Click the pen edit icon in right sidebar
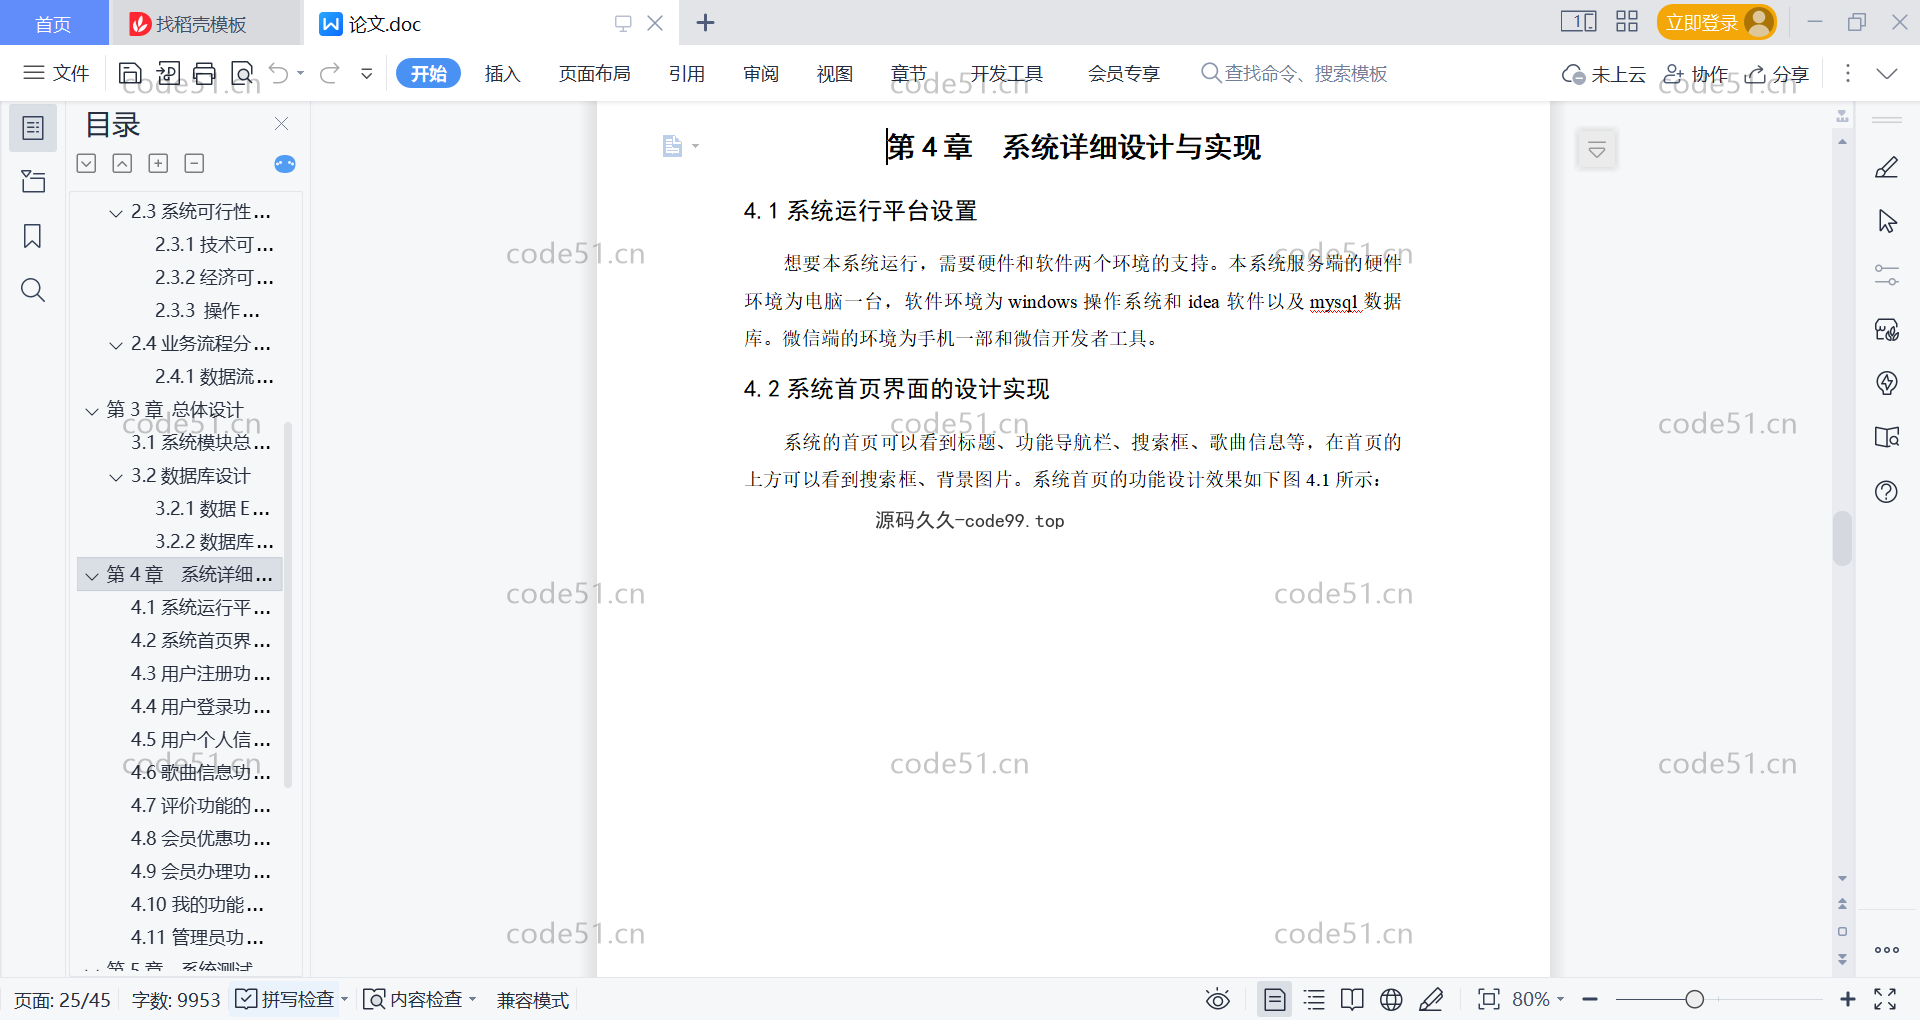 tap(1887, 167)
